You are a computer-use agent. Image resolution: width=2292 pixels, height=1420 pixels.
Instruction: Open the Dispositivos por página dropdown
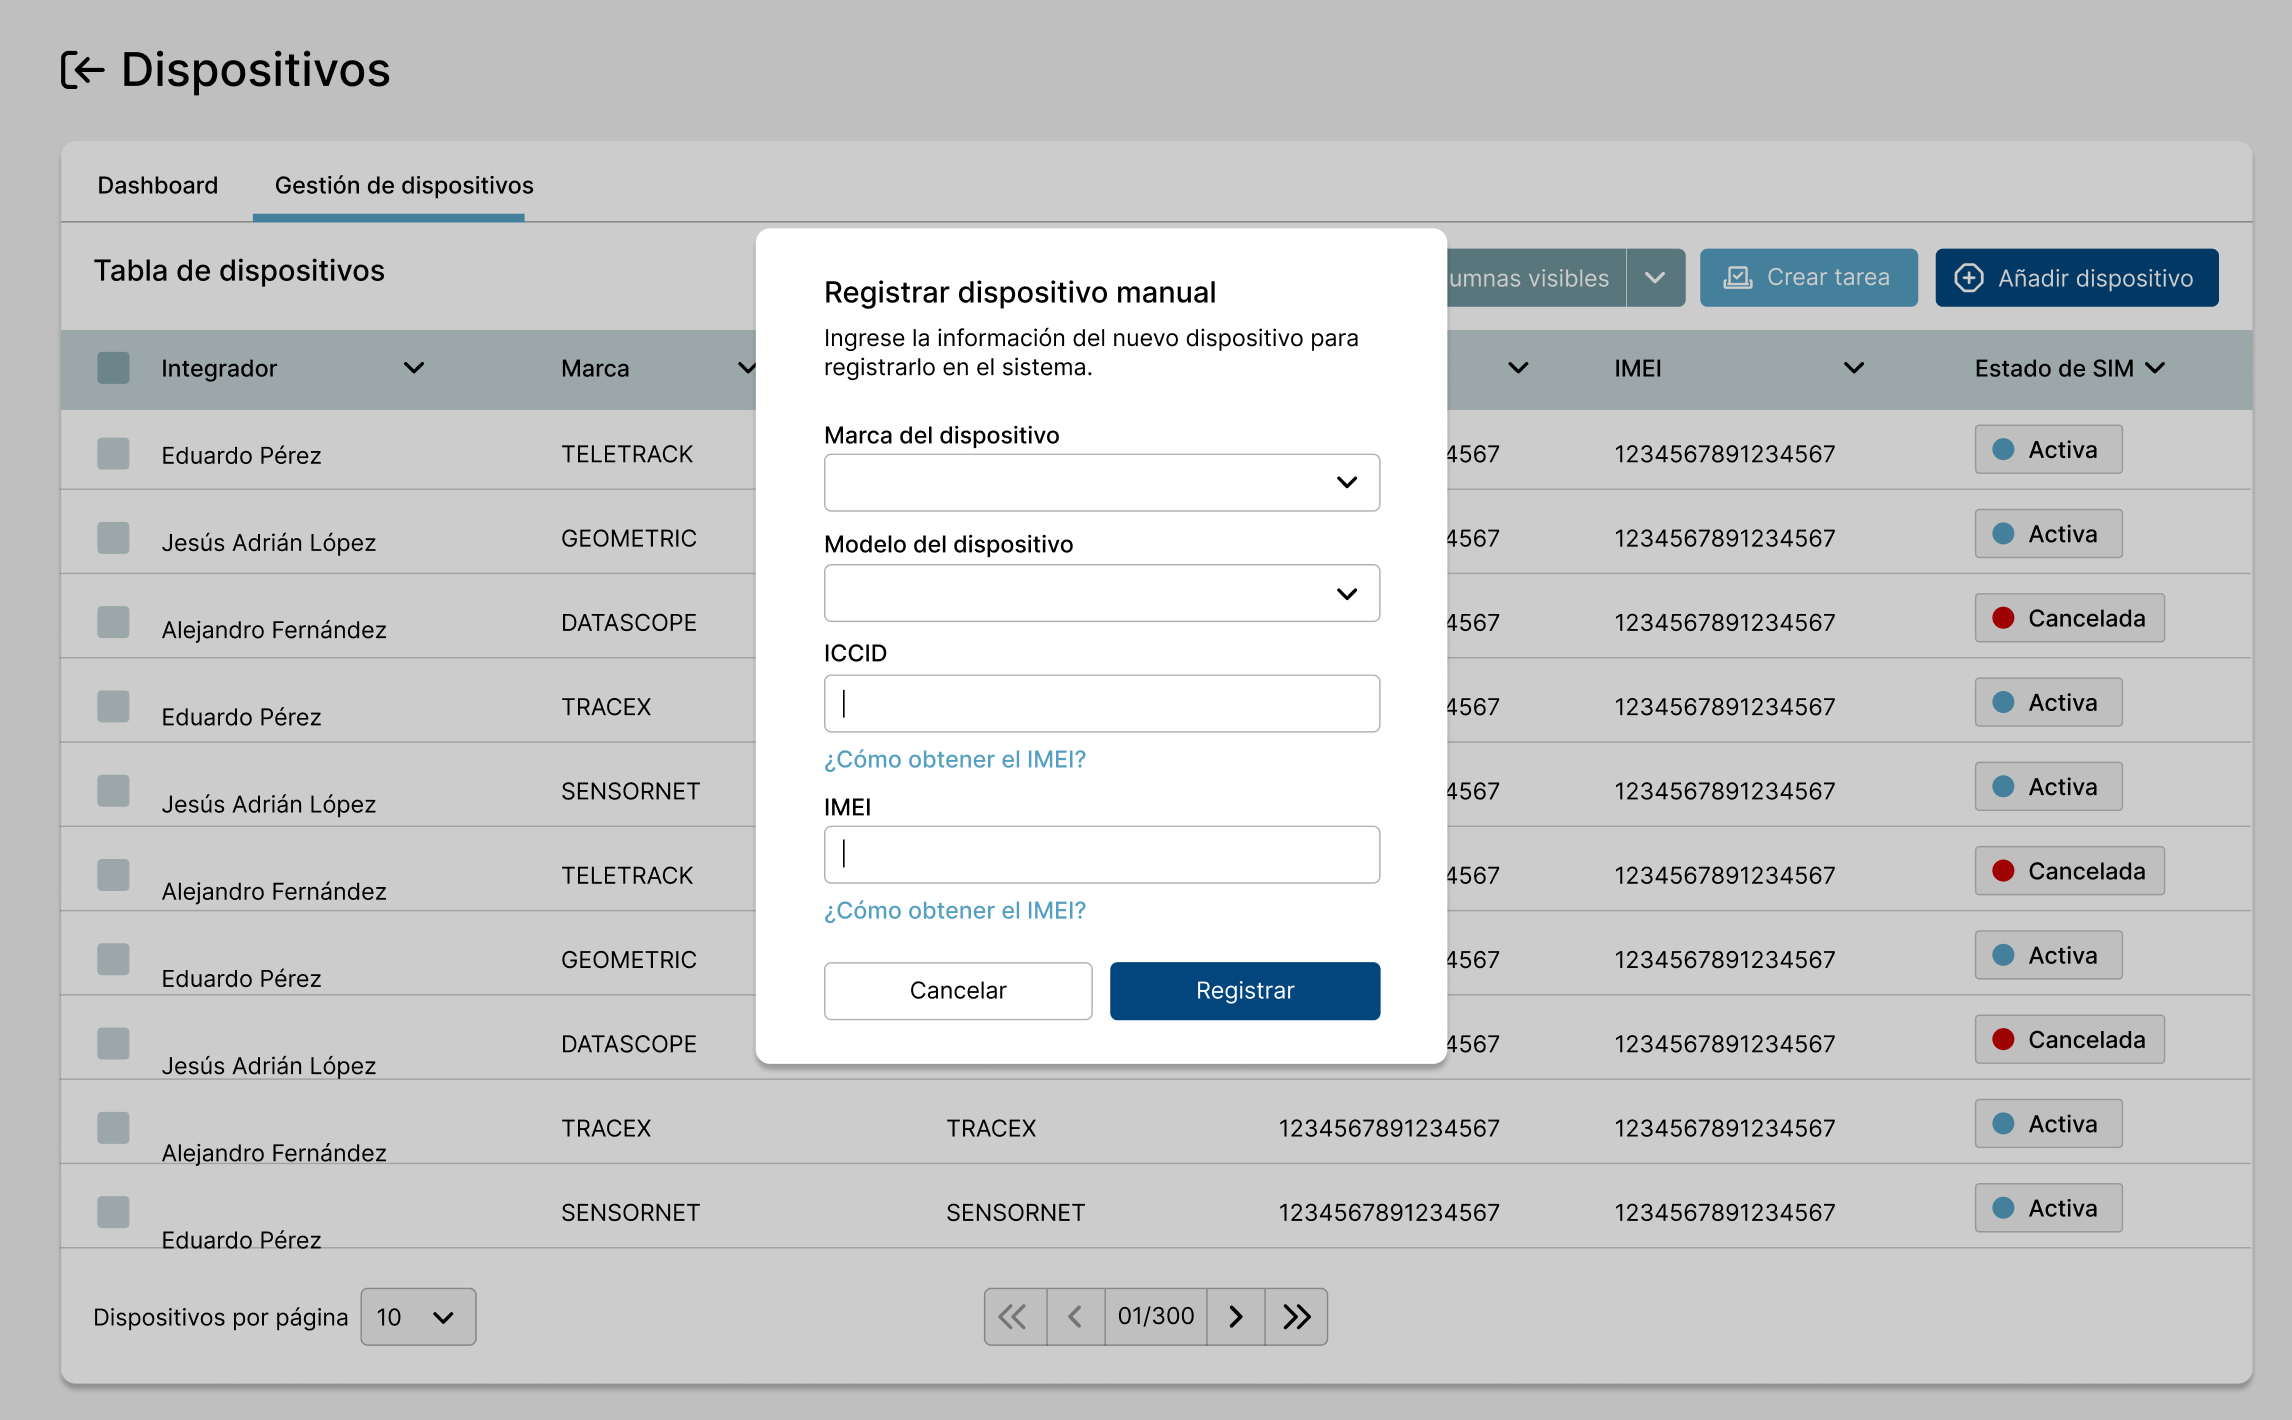417,1317
